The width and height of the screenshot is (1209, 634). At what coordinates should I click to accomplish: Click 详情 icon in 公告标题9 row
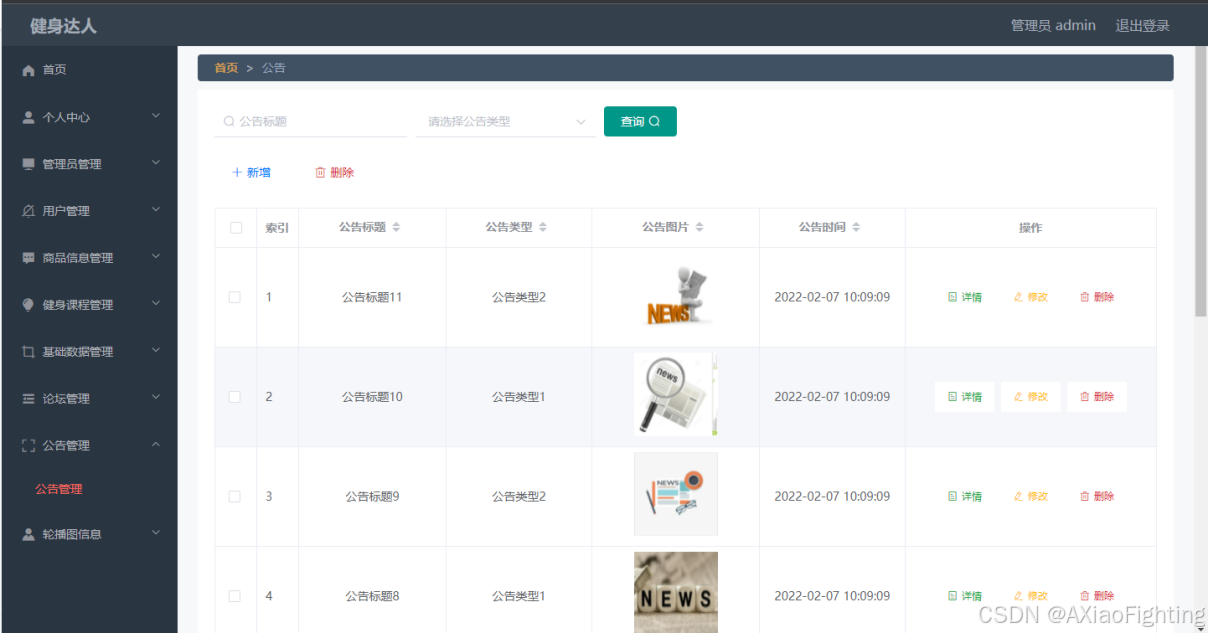953,497
